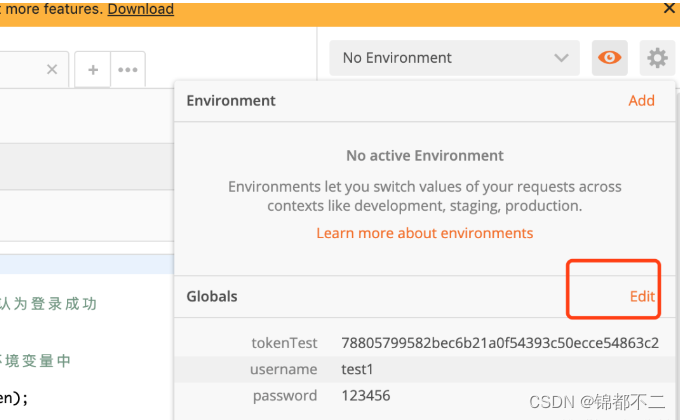Click Add to create an environment
Screen dimensions: 680x420
(641, 100)
